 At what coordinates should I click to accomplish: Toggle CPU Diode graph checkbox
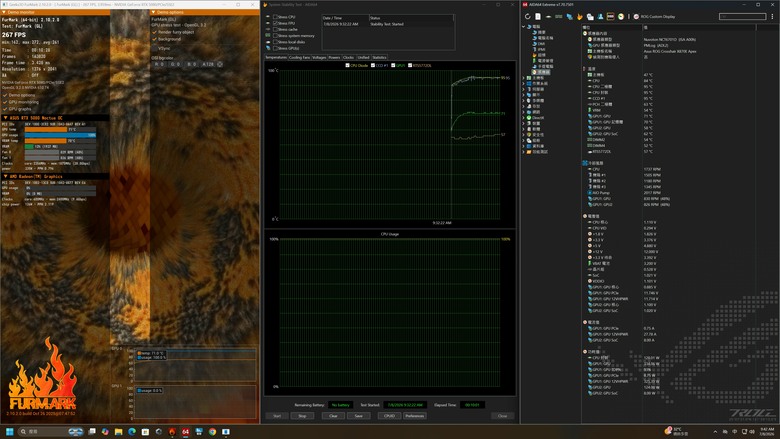click(347, 65)
